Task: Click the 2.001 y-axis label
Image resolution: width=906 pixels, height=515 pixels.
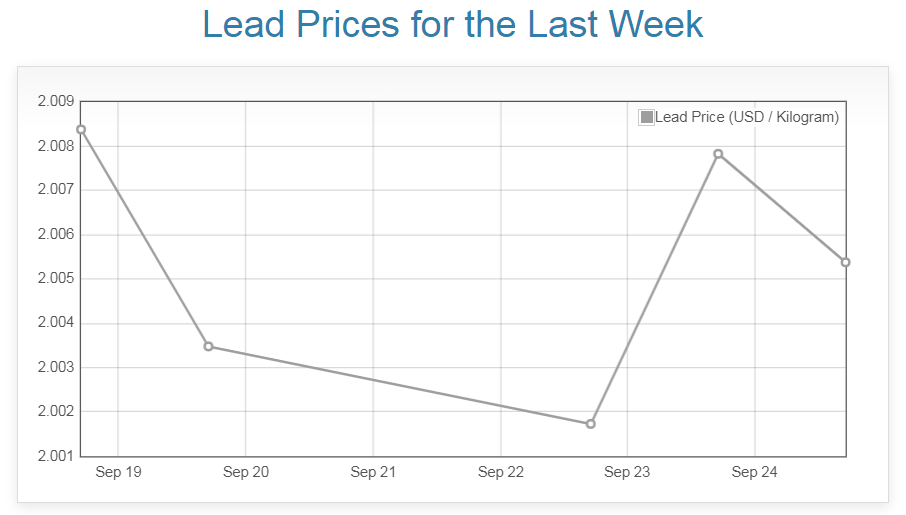Action: [x=55, y=456]
